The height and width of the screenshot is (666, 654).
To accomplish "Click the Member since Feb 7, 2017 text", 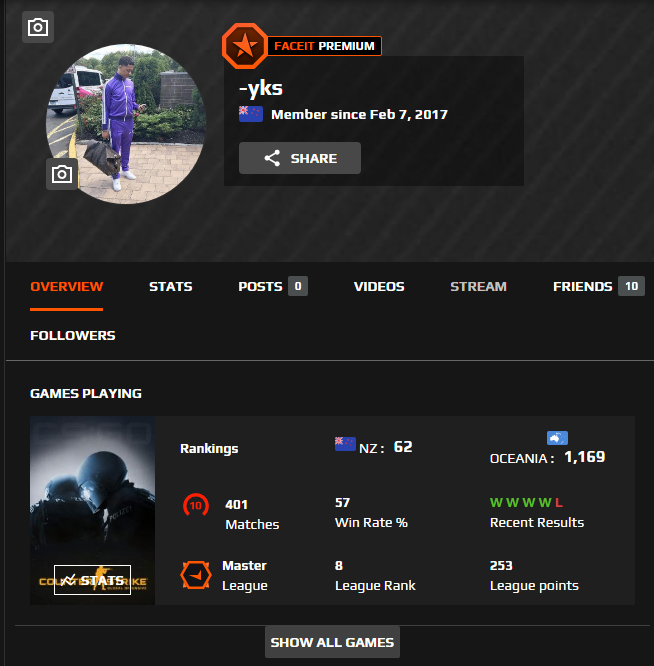I will coord(359,115).
